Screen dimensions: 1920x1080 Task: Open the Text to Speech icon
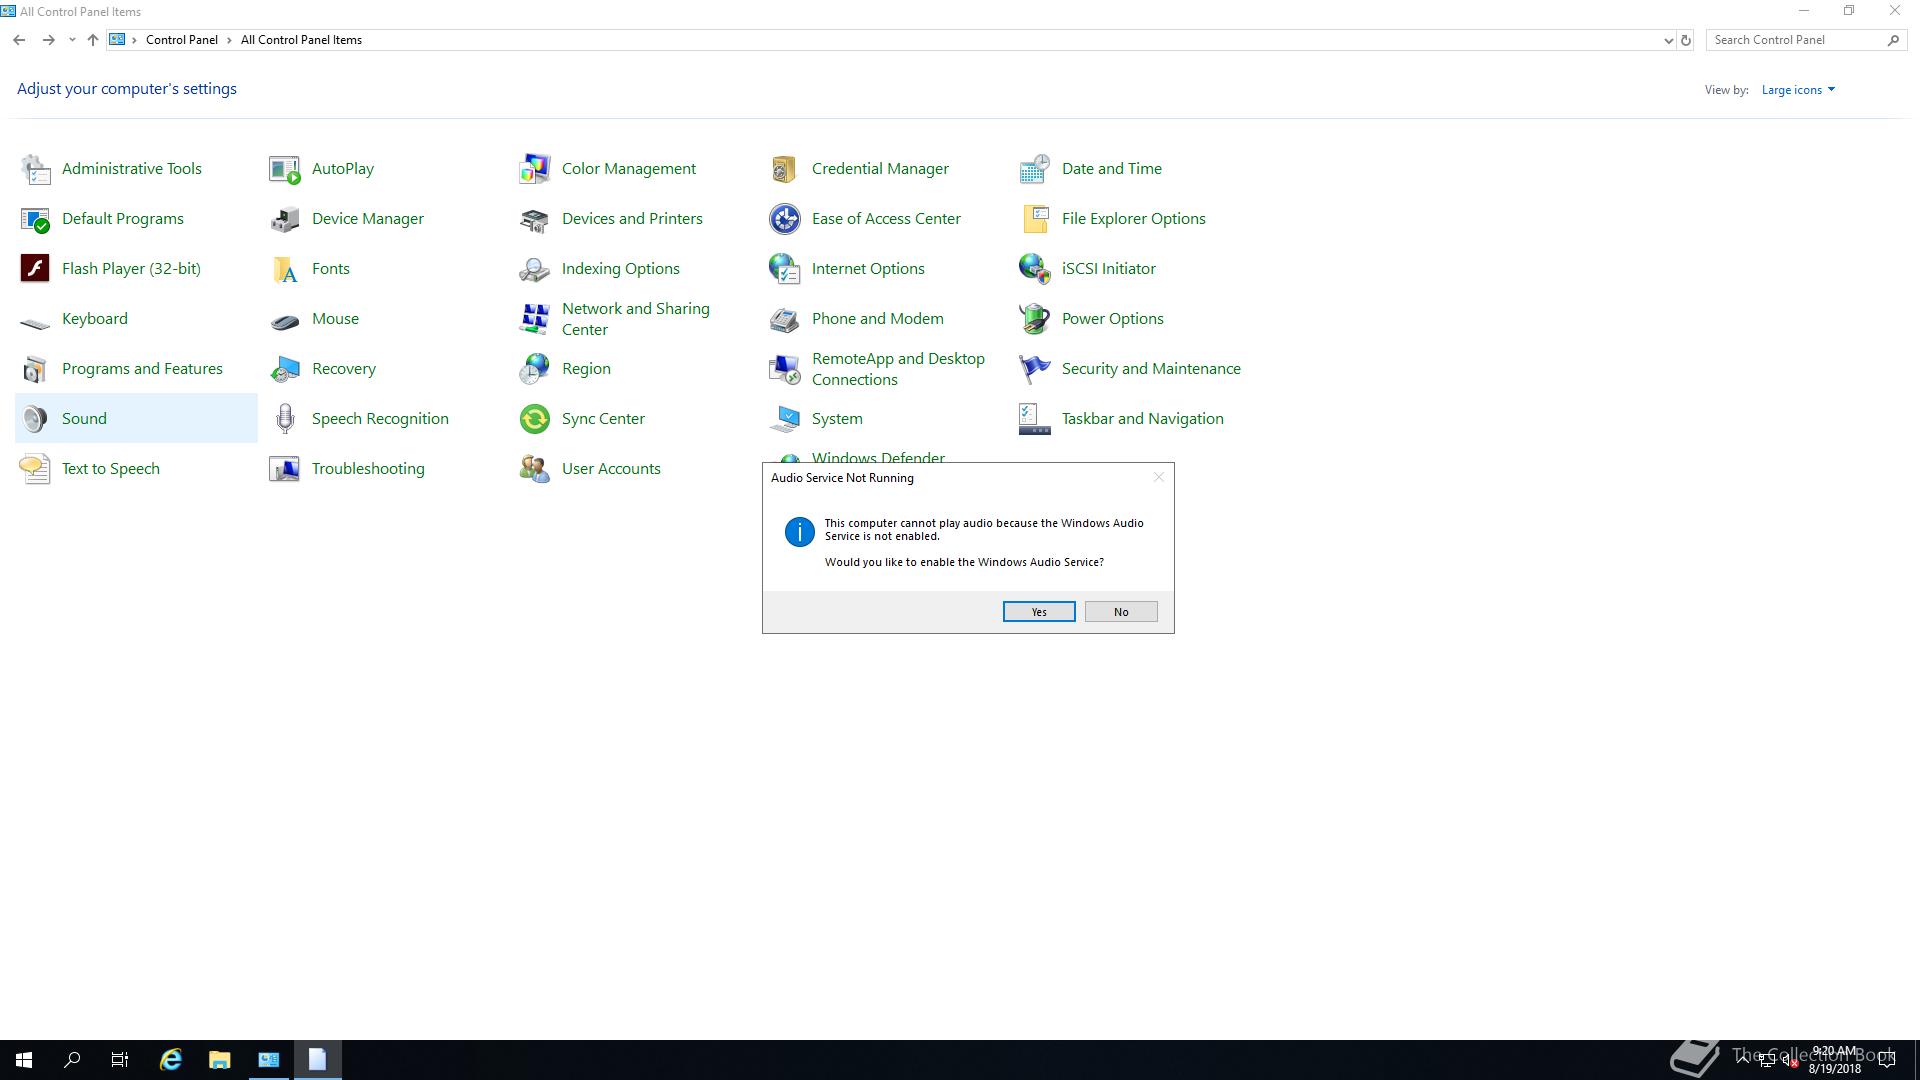(35, 469)
